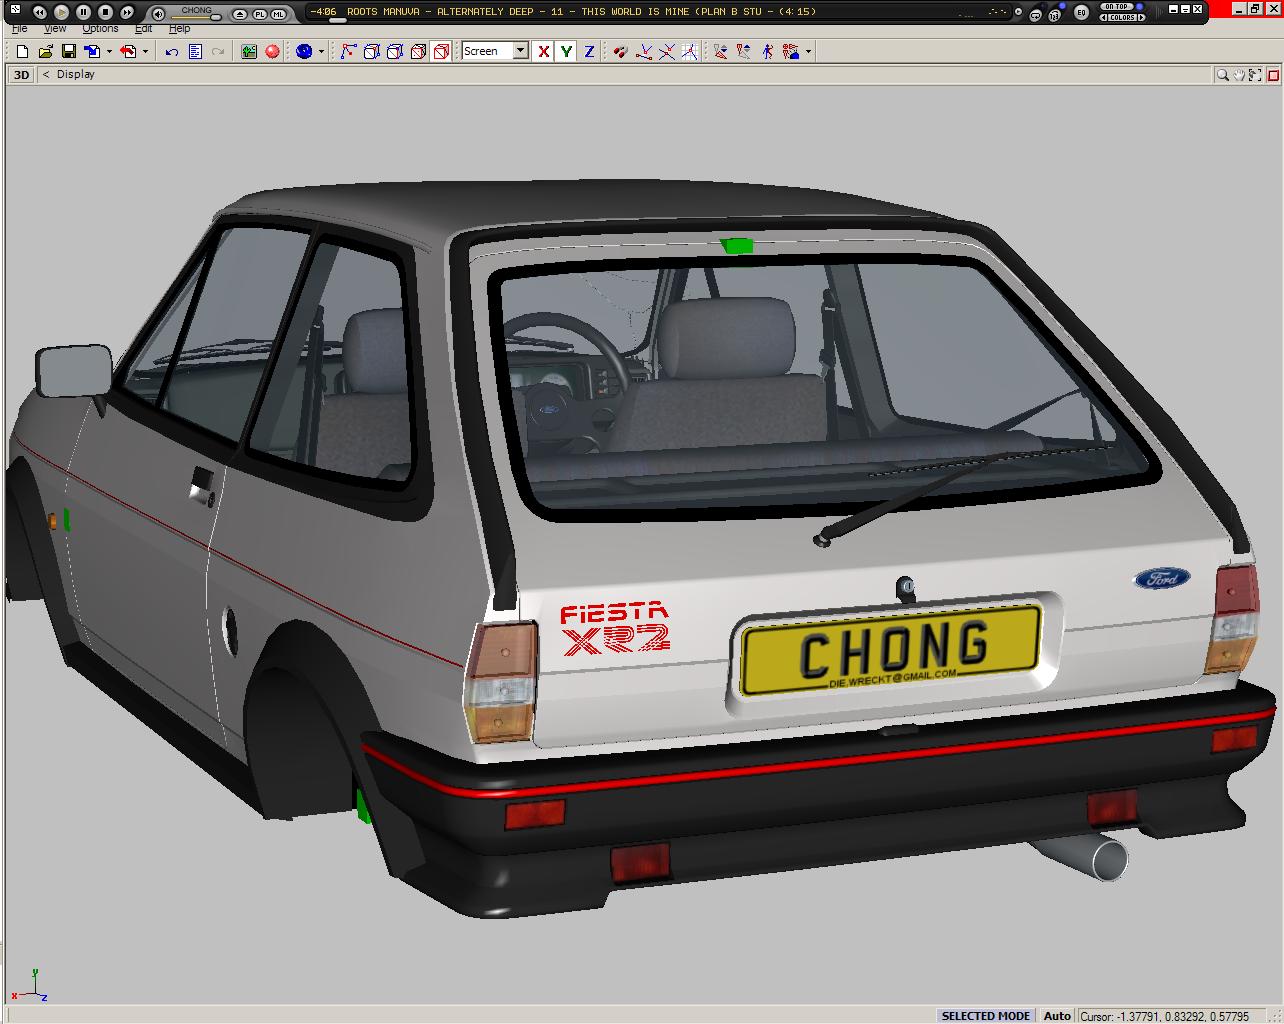Save the model with the floppy disk icon
Screen dimensions: 1284x1024
coord(69,51)
